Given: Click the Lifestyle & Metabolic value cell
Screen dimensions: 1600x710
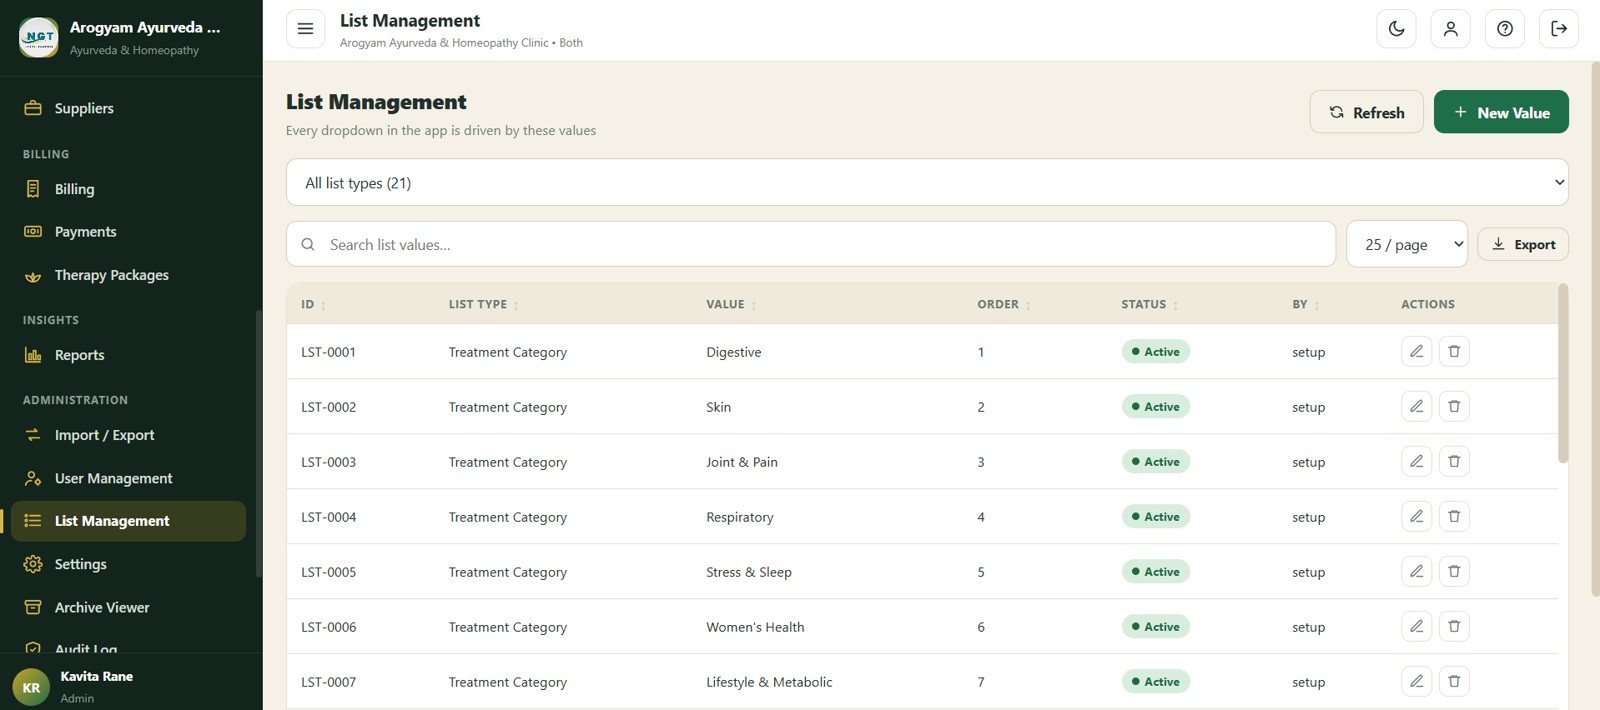Looking at the screenshot, I should (769, 682).
